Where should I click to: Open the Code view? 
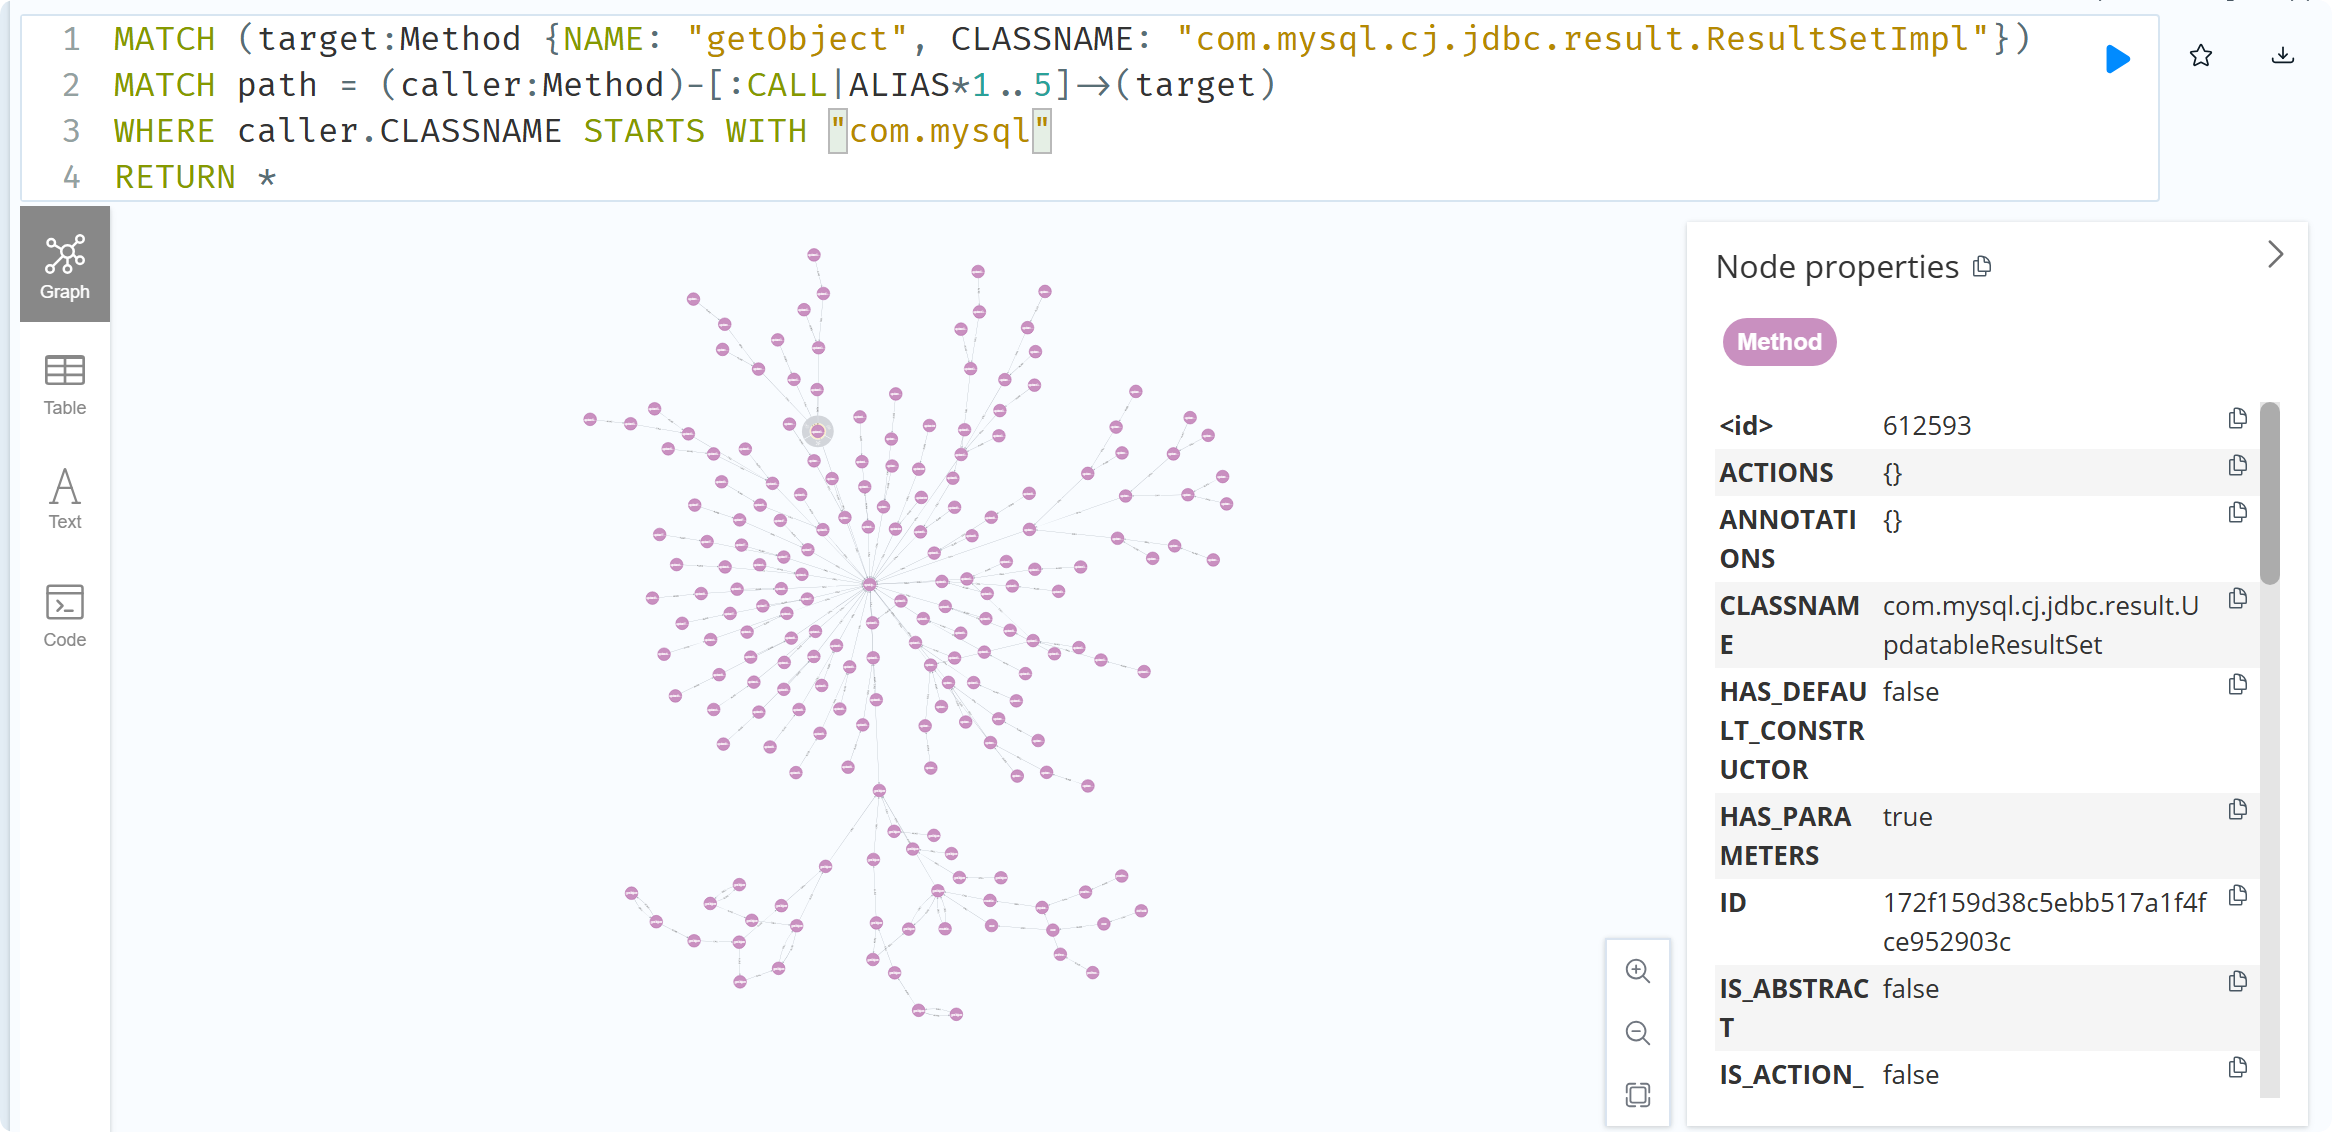pos(65,616)
